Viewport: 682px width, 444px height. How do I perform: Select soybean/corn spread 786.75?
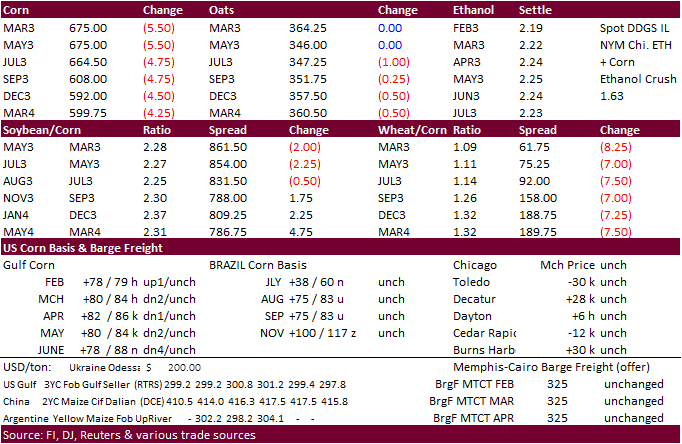pos(227,232)
